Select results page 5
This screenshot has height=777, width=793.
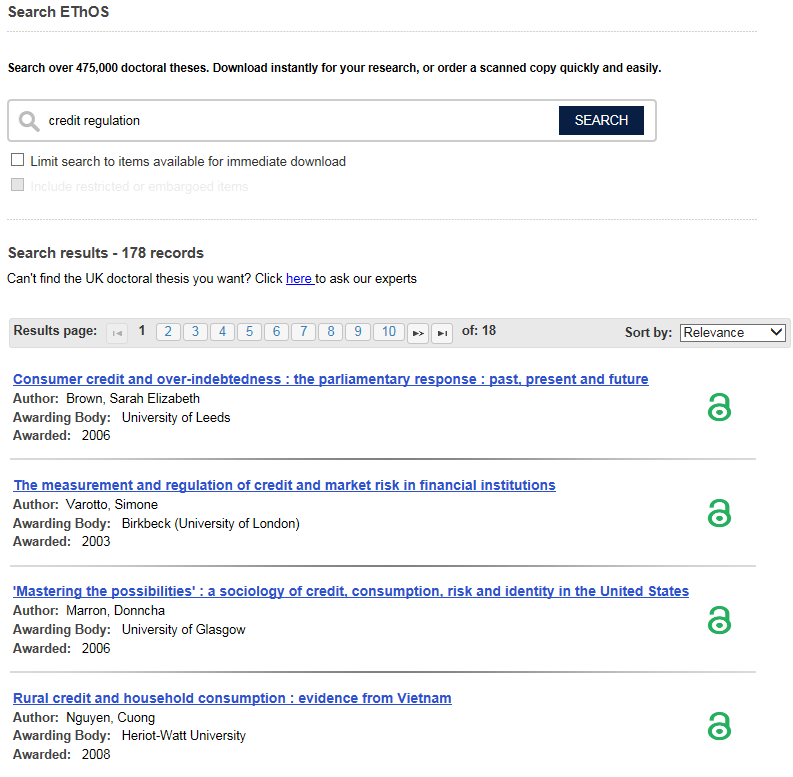249,332
